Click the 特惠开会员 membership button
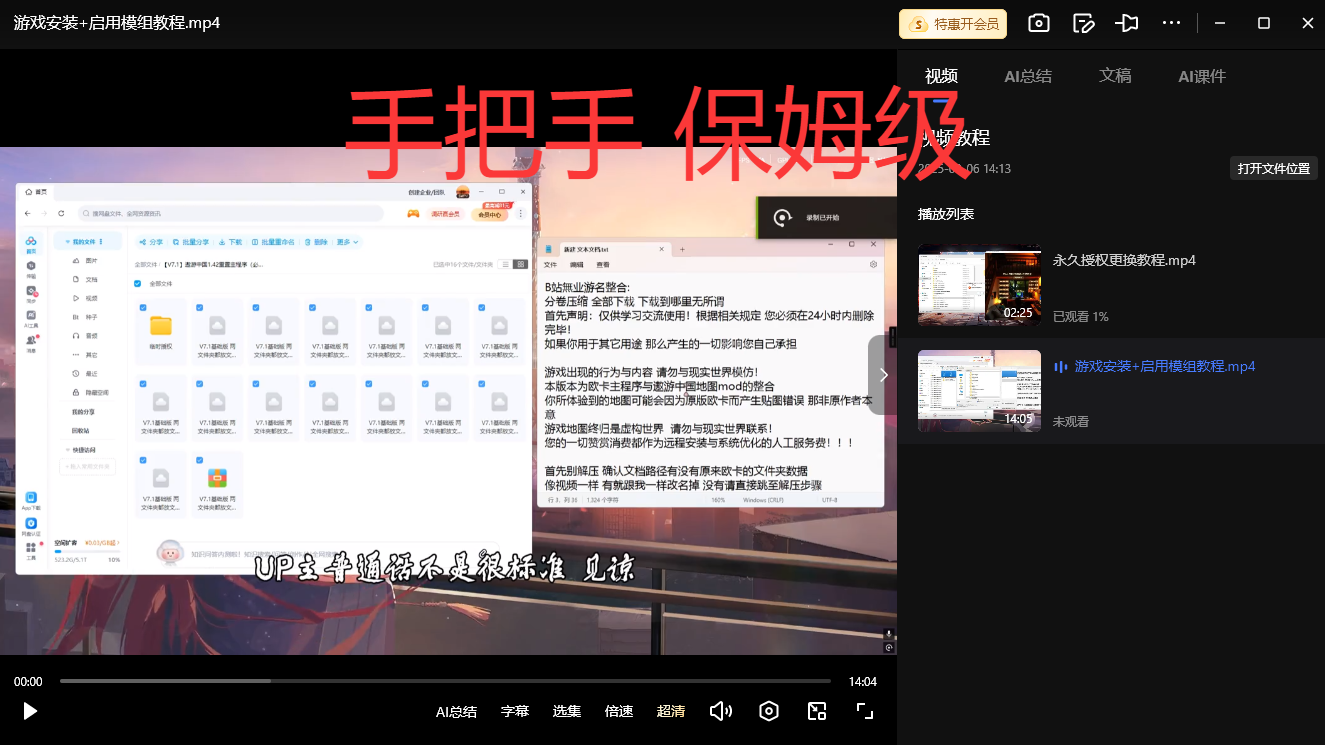Screen dimensions: 1325x745 point(953,24)
